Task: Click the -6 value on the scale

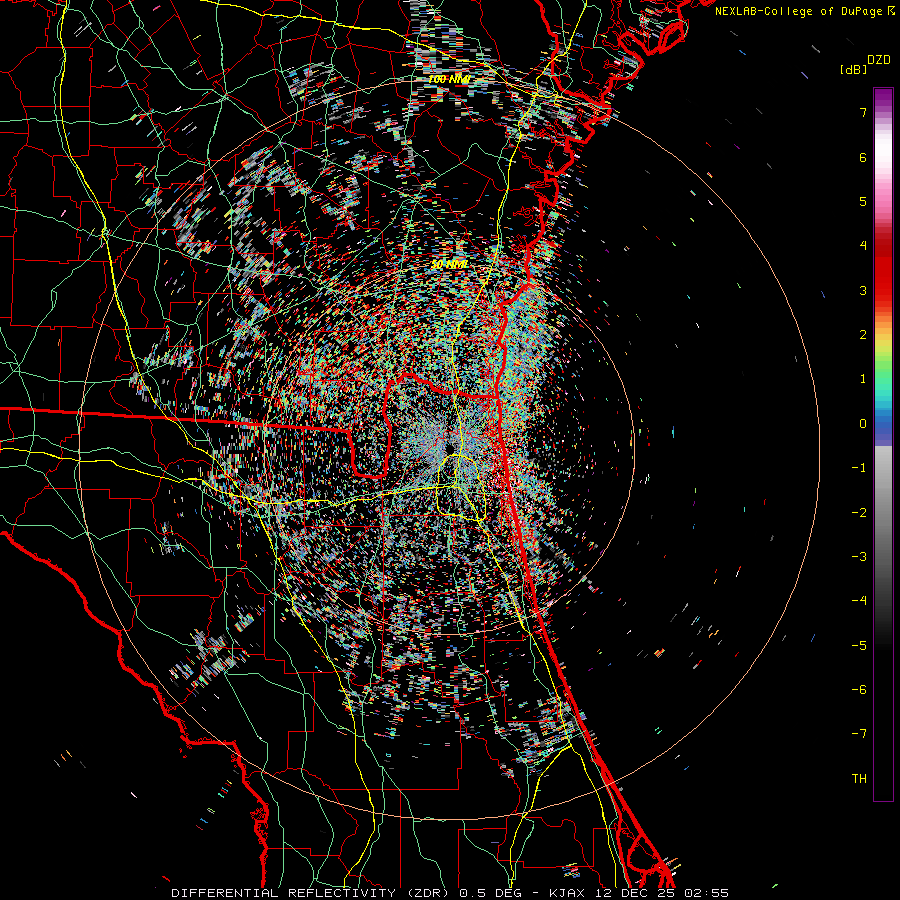Action: click(x=859, y=690)
